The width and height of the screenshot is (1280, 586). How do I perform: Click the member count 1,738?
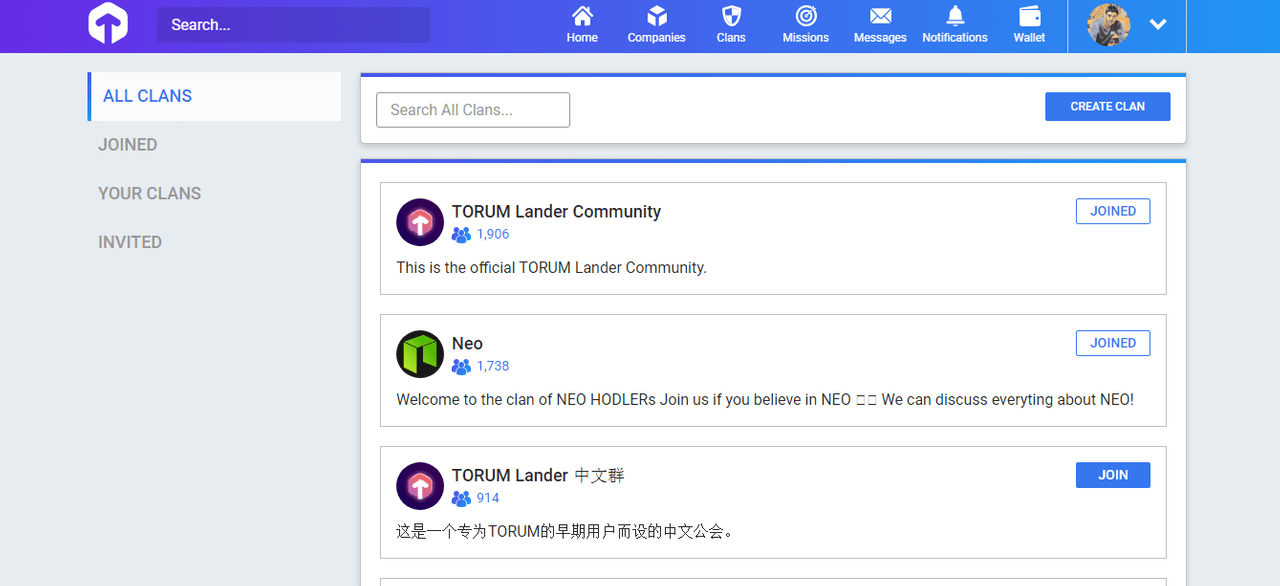[493, 366]
